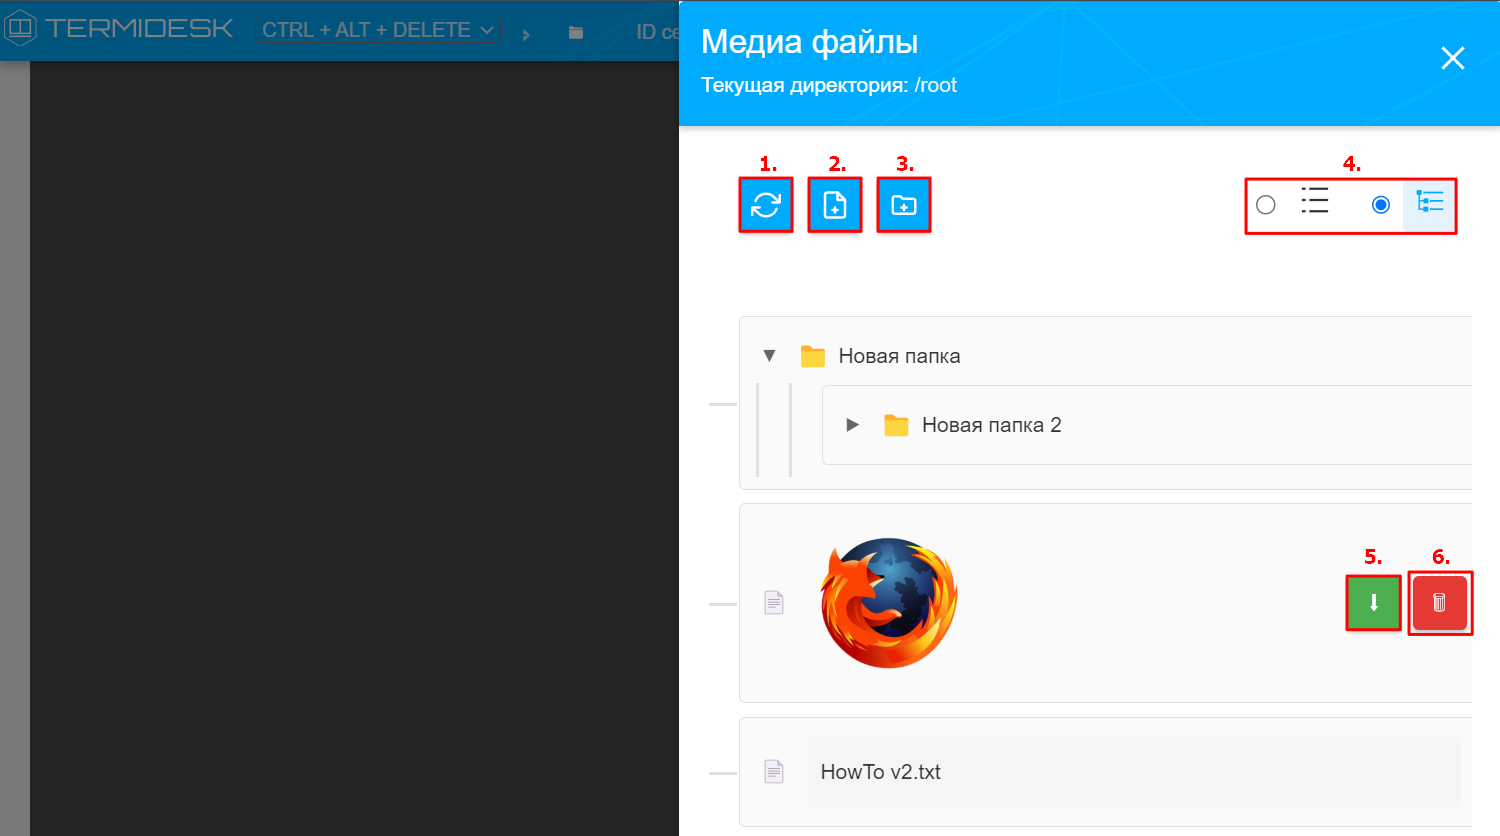The image size is (1500, 836).
Task: Select the Новая папка folder name
Action: click(x=899, y=356)
